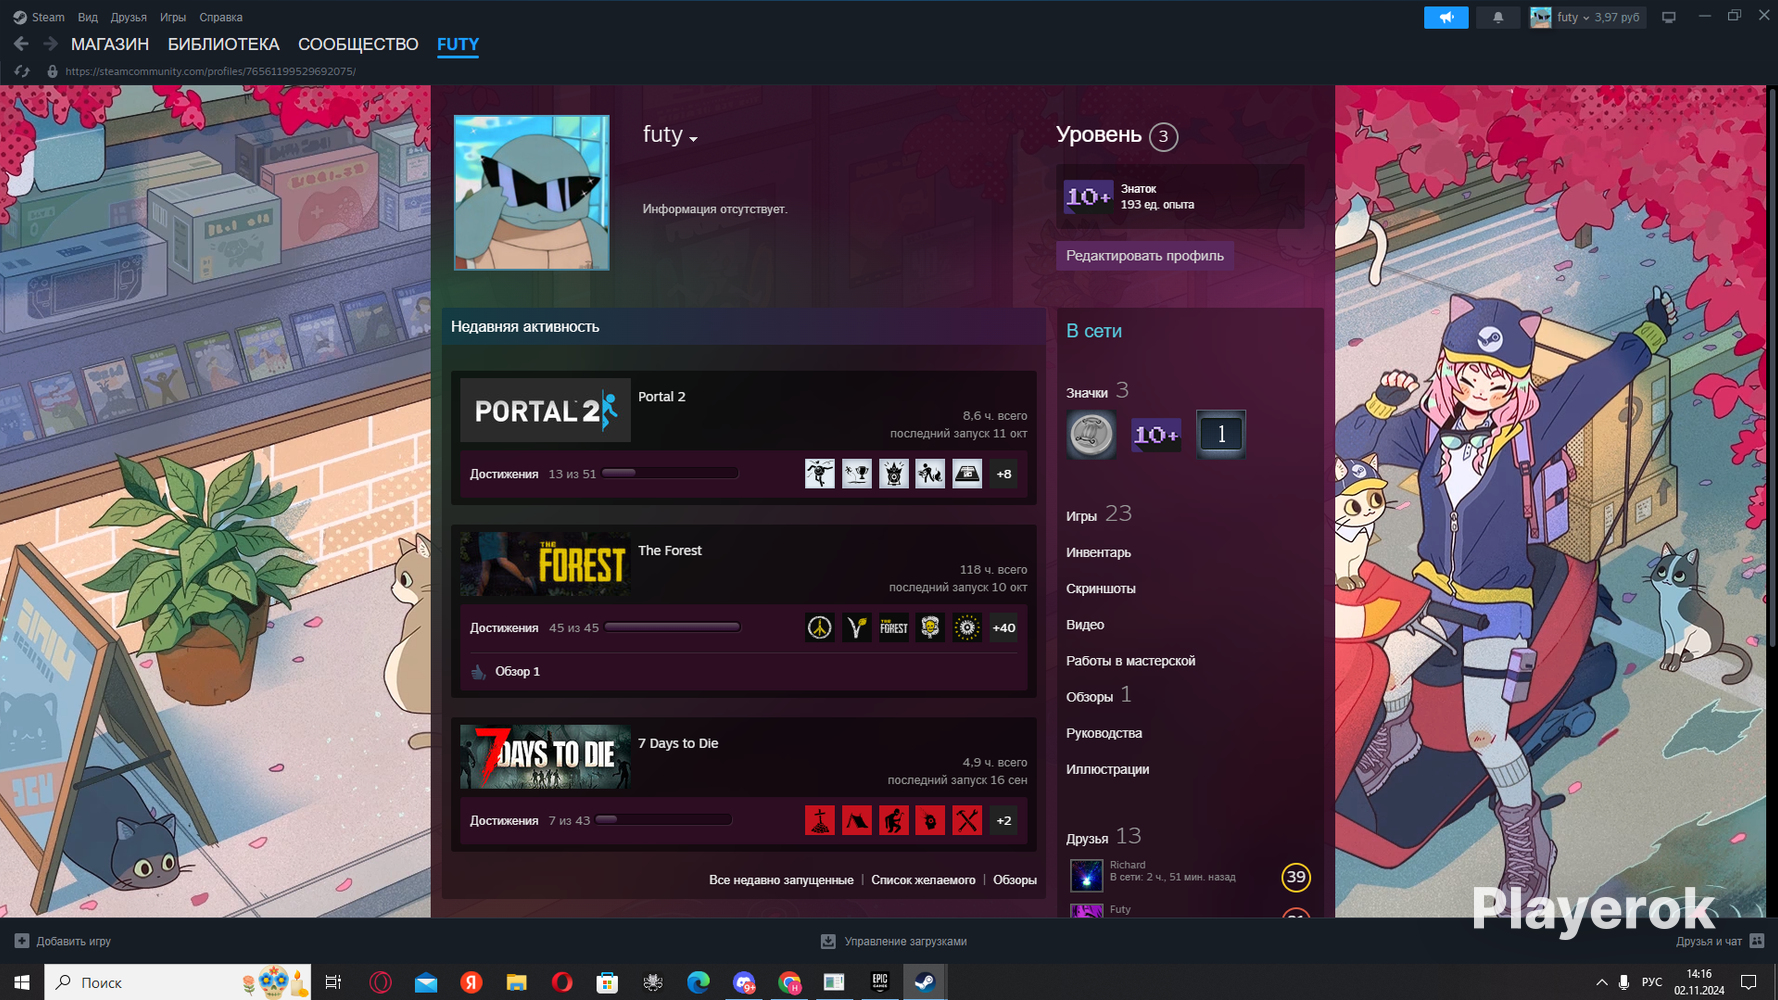Click the level 3 circle badge

(x=1163, y=136)
